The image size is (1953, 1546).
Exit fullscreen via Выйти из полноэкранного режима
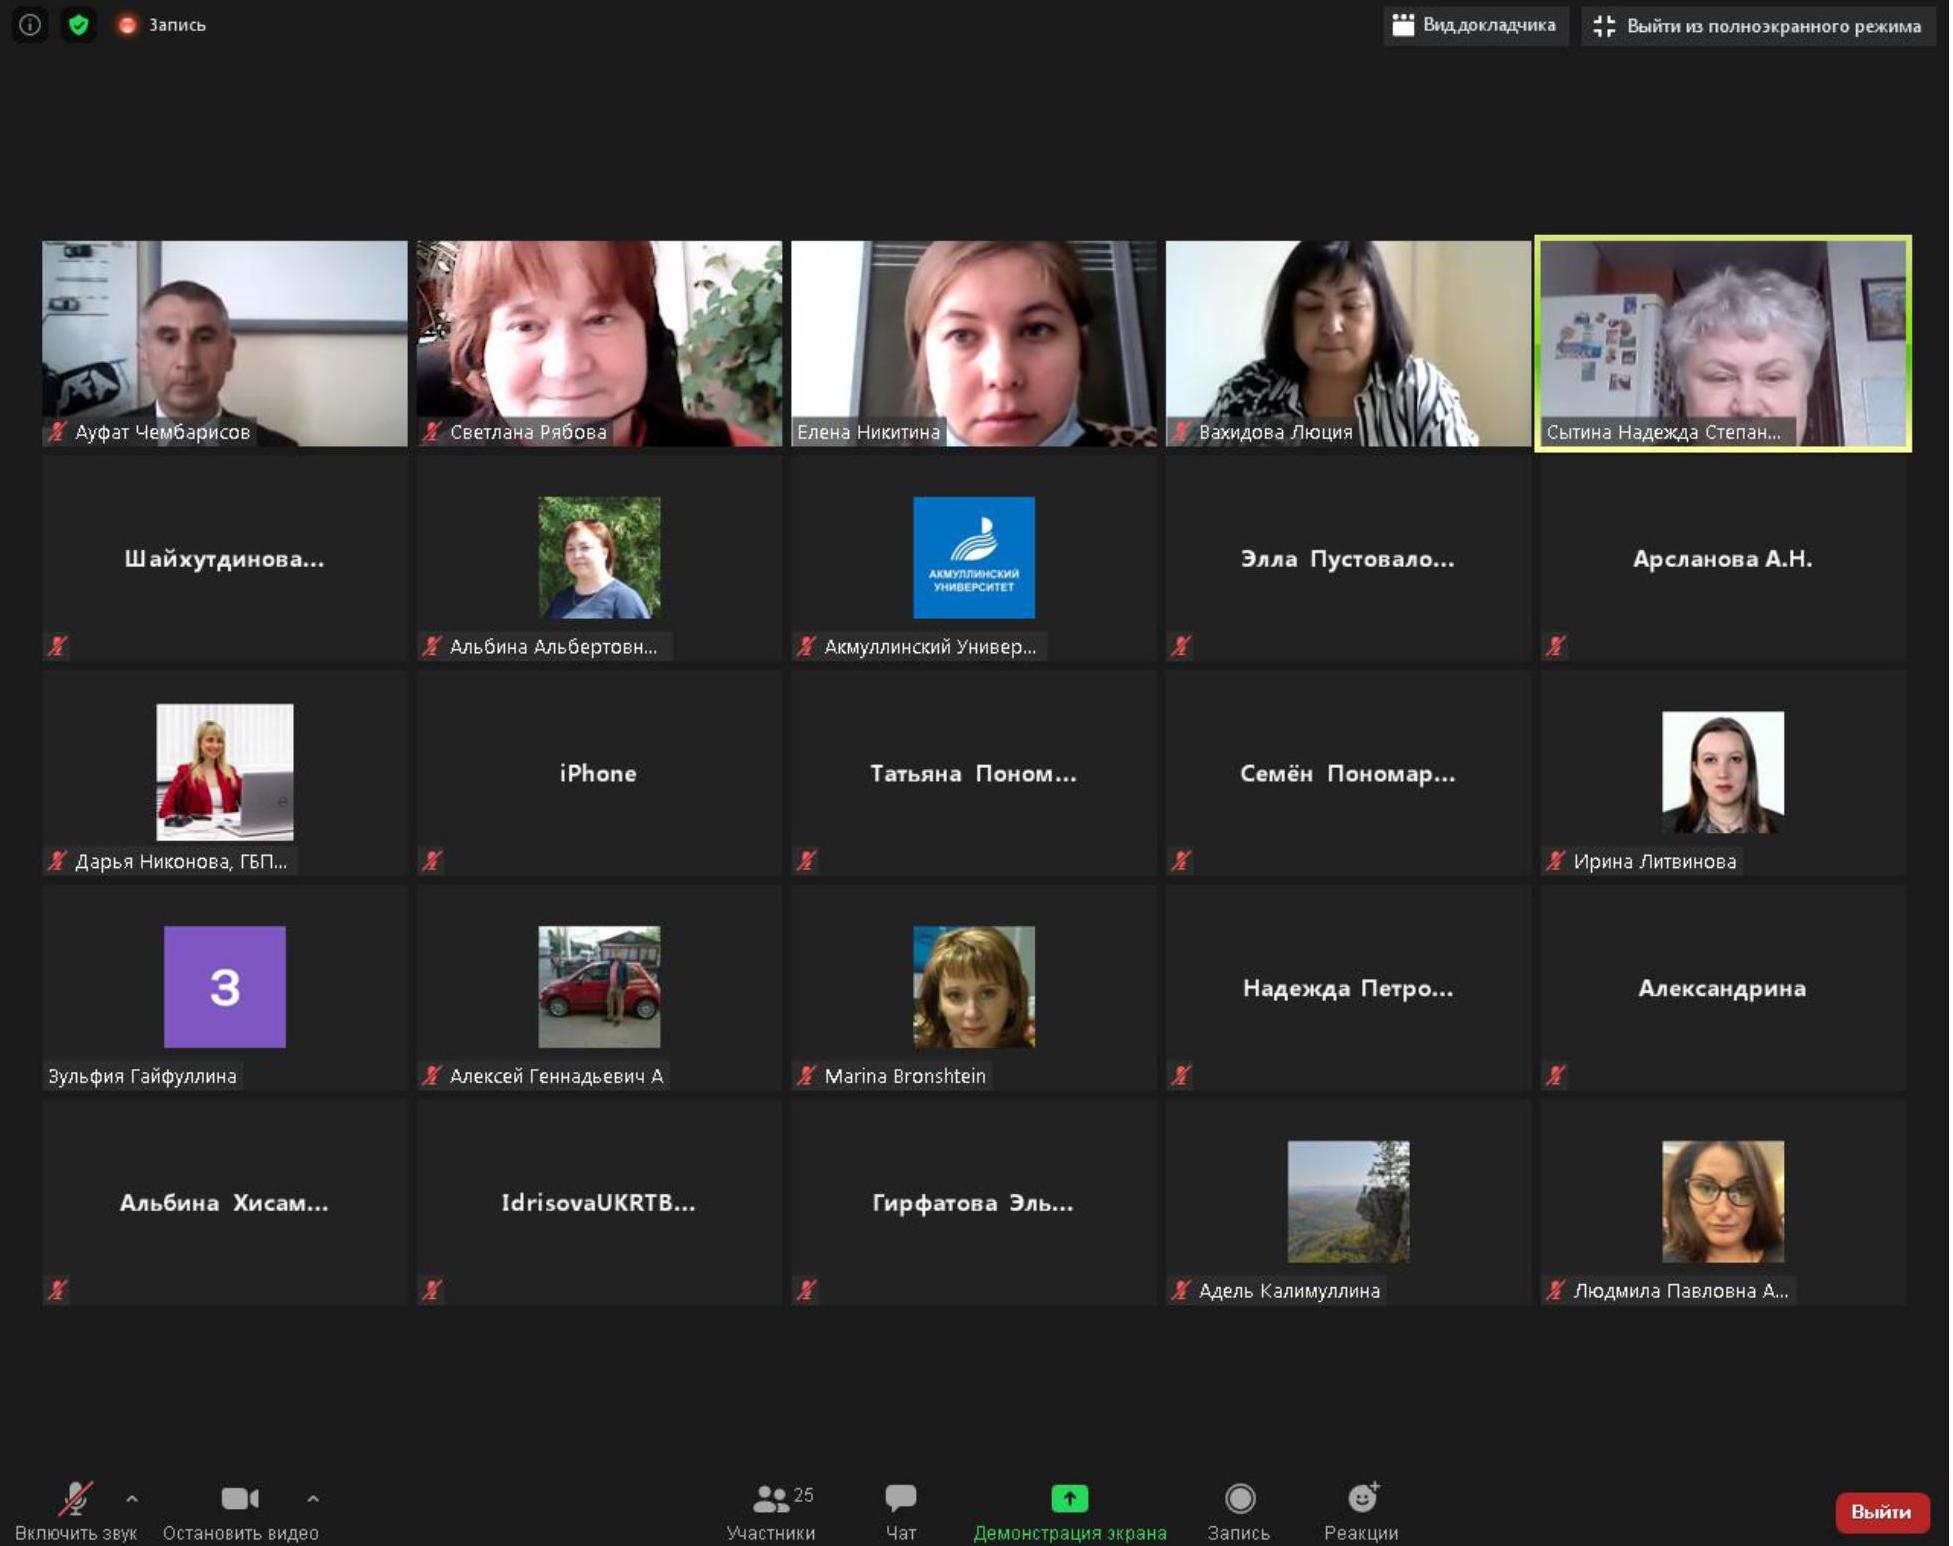tap(1758, 26)
